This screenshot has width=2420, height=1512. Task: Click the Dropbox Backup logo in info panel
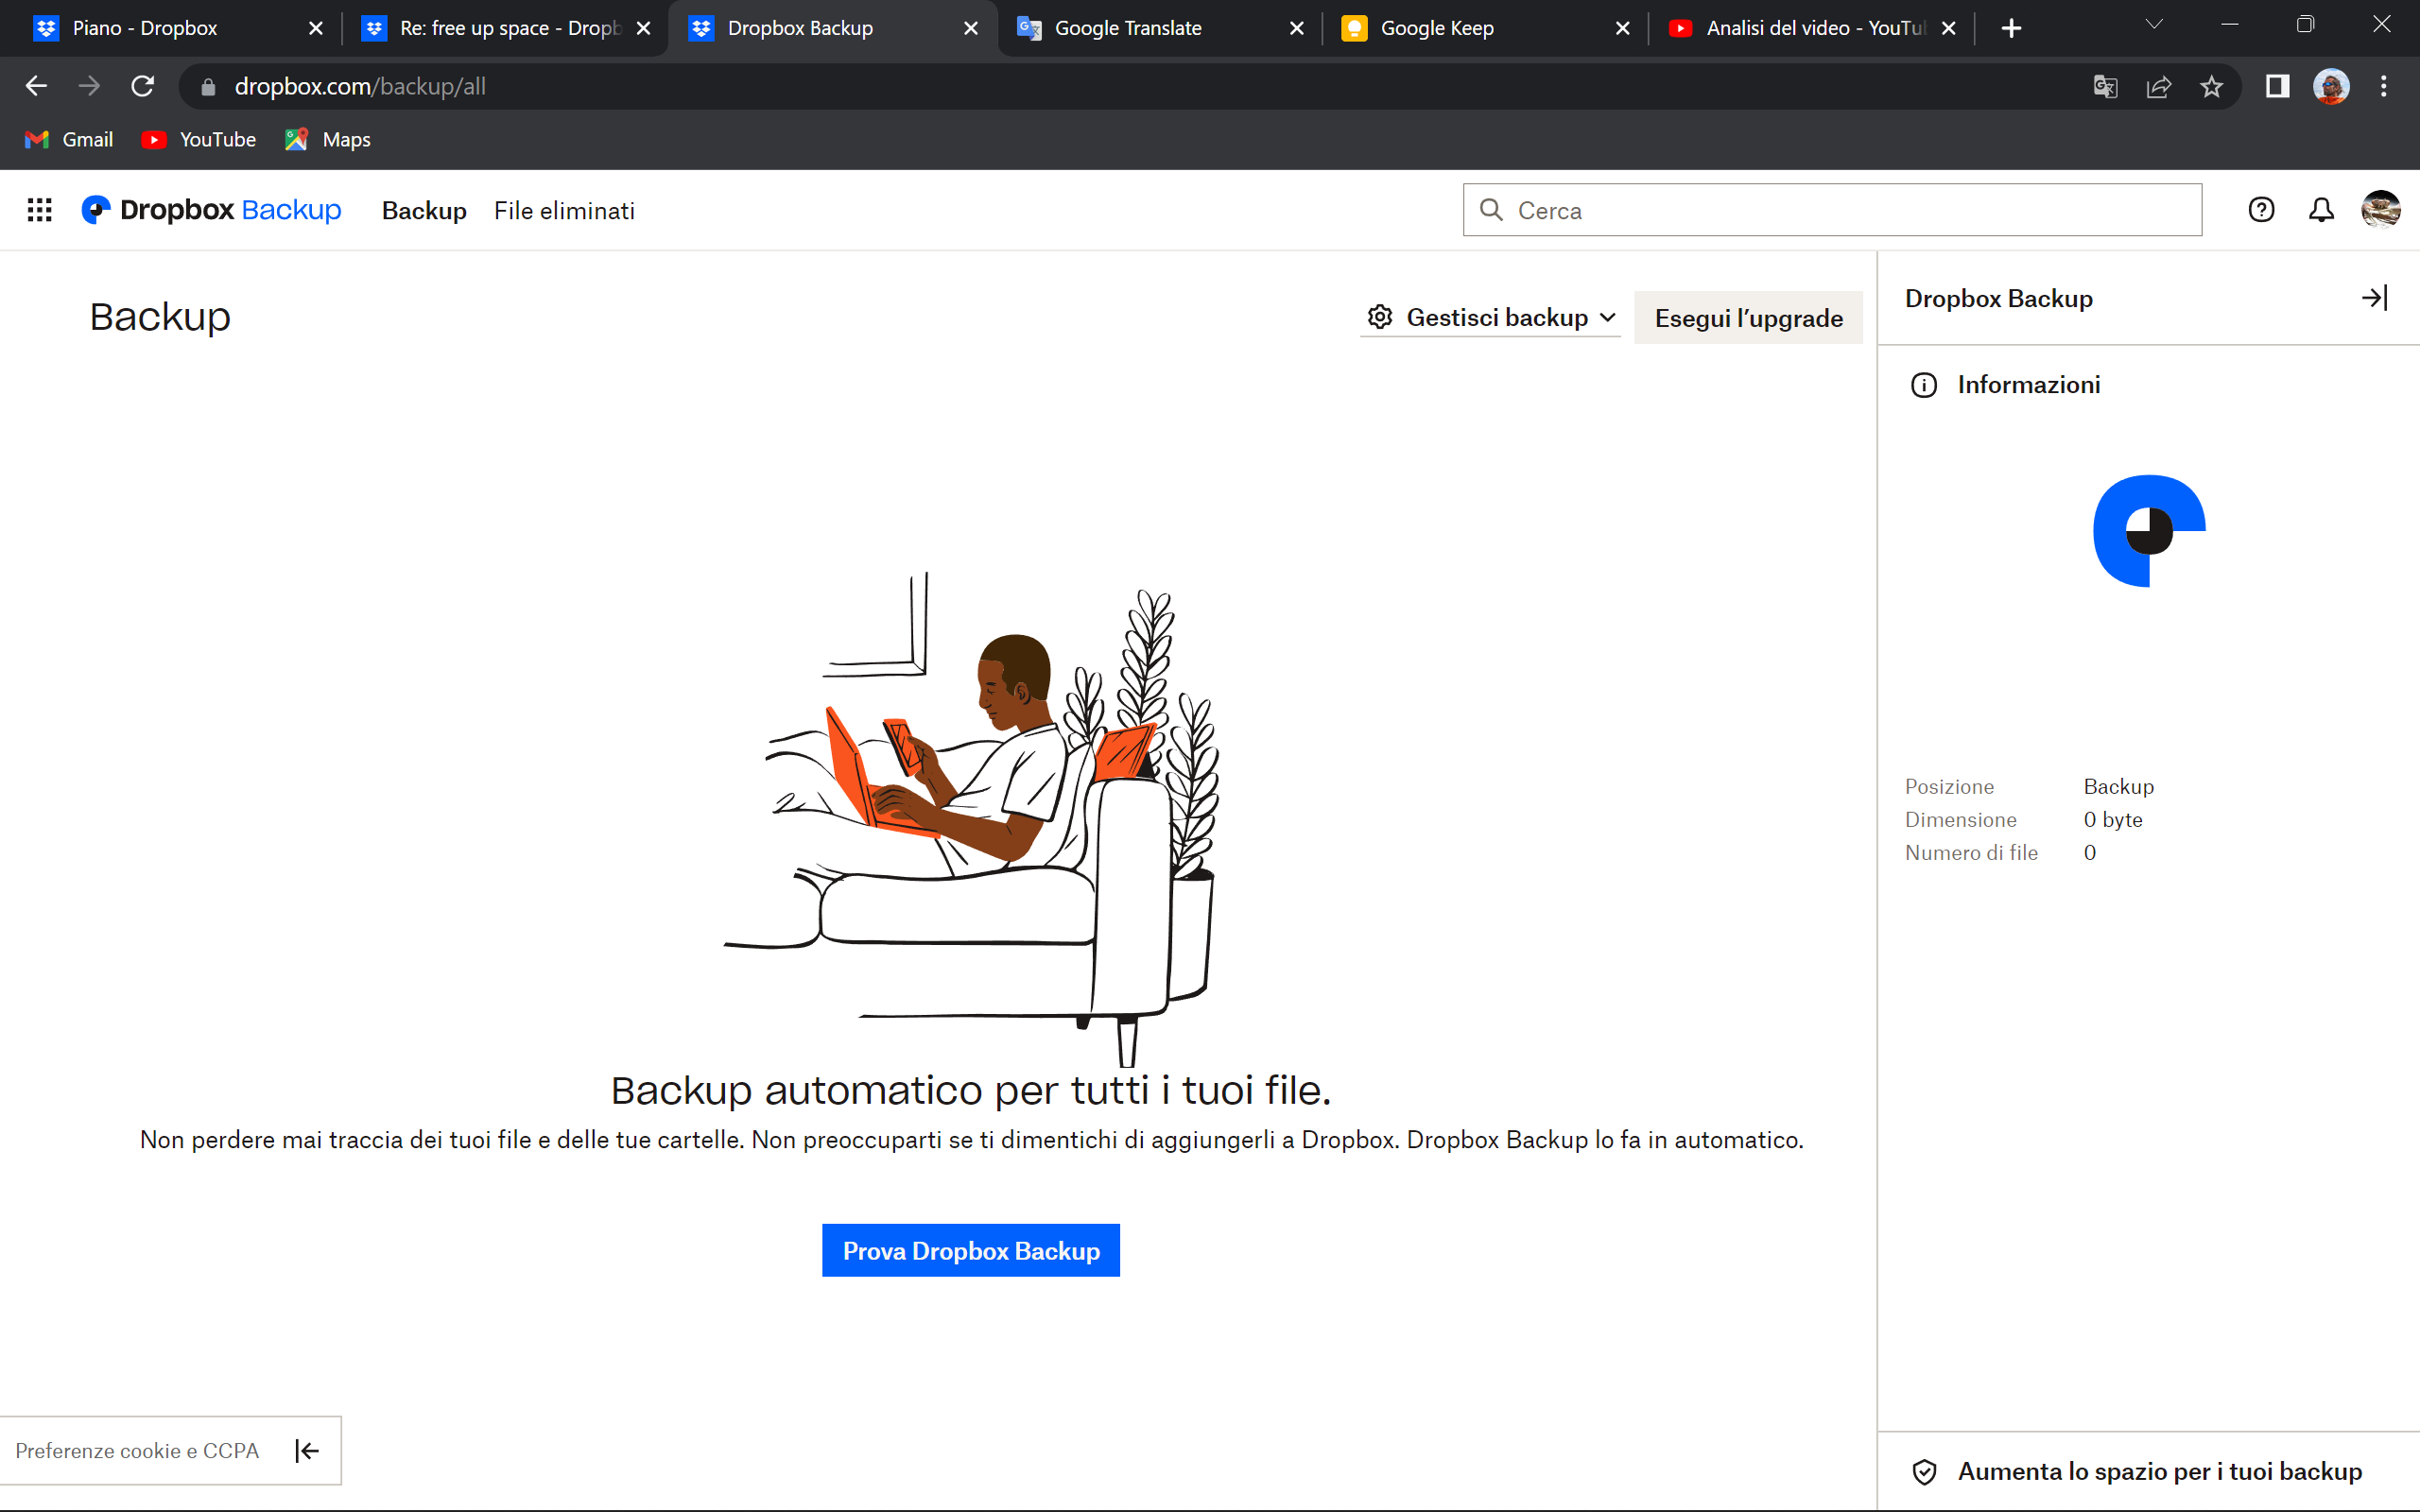coord(2149,531)
